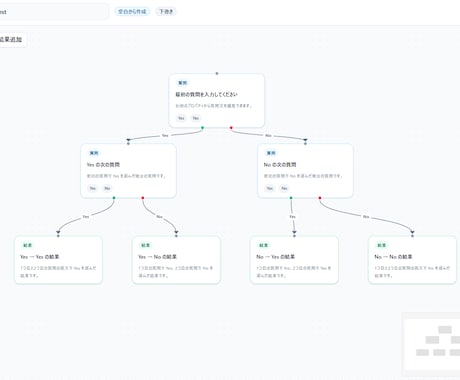This screenshot has height=380, width=460.
Task: Select the 'No の次の質問' node title
Action: click(280, 165)
